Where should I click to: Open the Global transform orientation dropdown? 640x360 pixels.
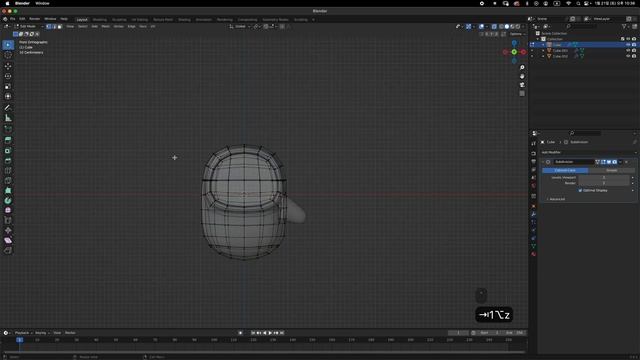240,27
